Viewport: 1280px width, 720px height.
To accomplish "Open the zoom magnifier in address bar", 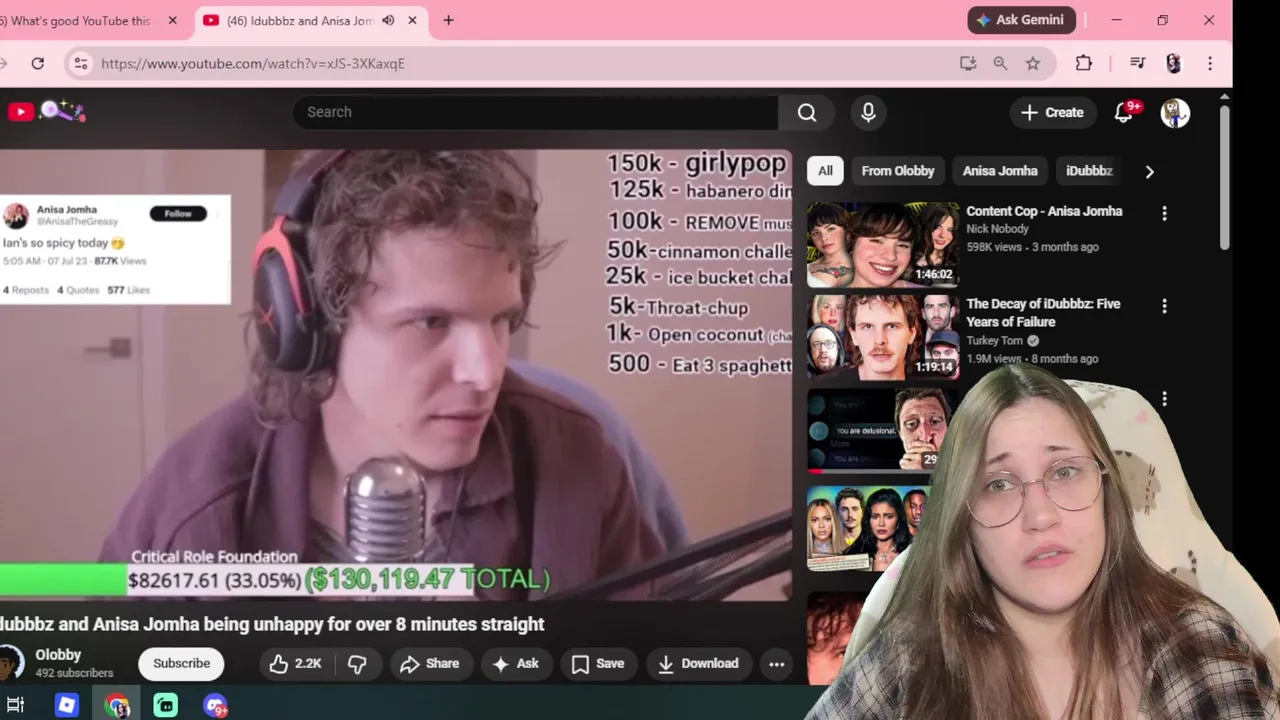I will (x=1000, y=63).
